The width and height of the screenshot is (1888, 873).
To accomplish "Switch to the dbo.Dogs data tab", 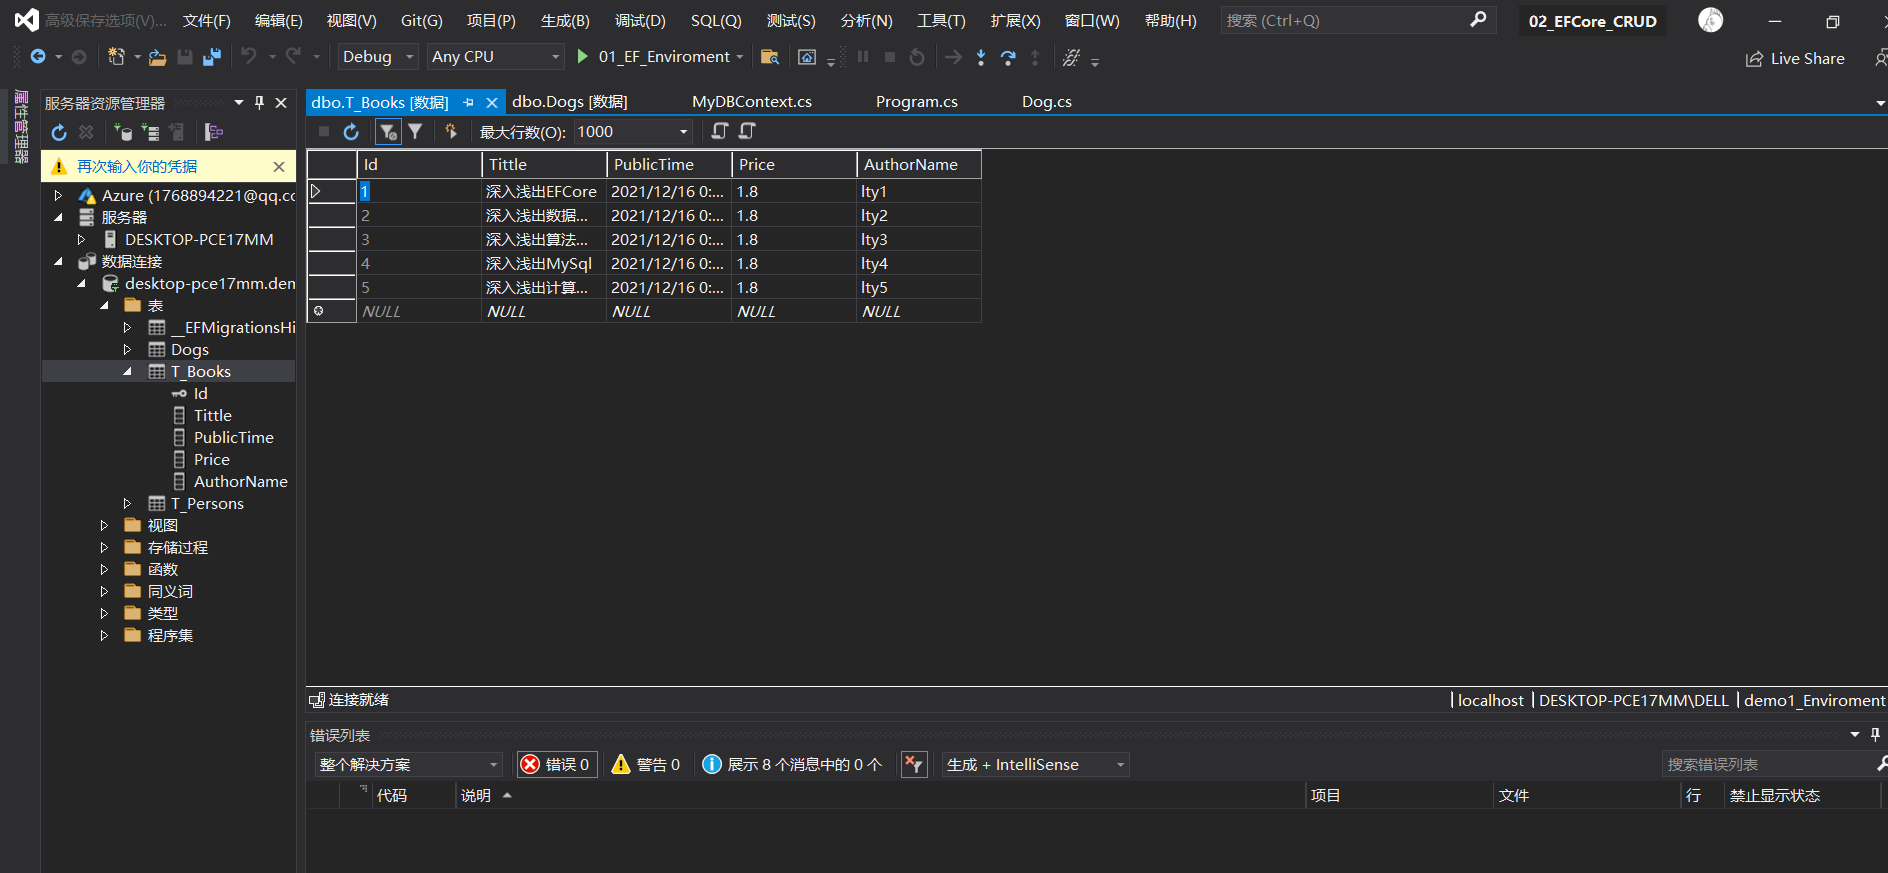I will pyautogui.click(x=570, y=102).
